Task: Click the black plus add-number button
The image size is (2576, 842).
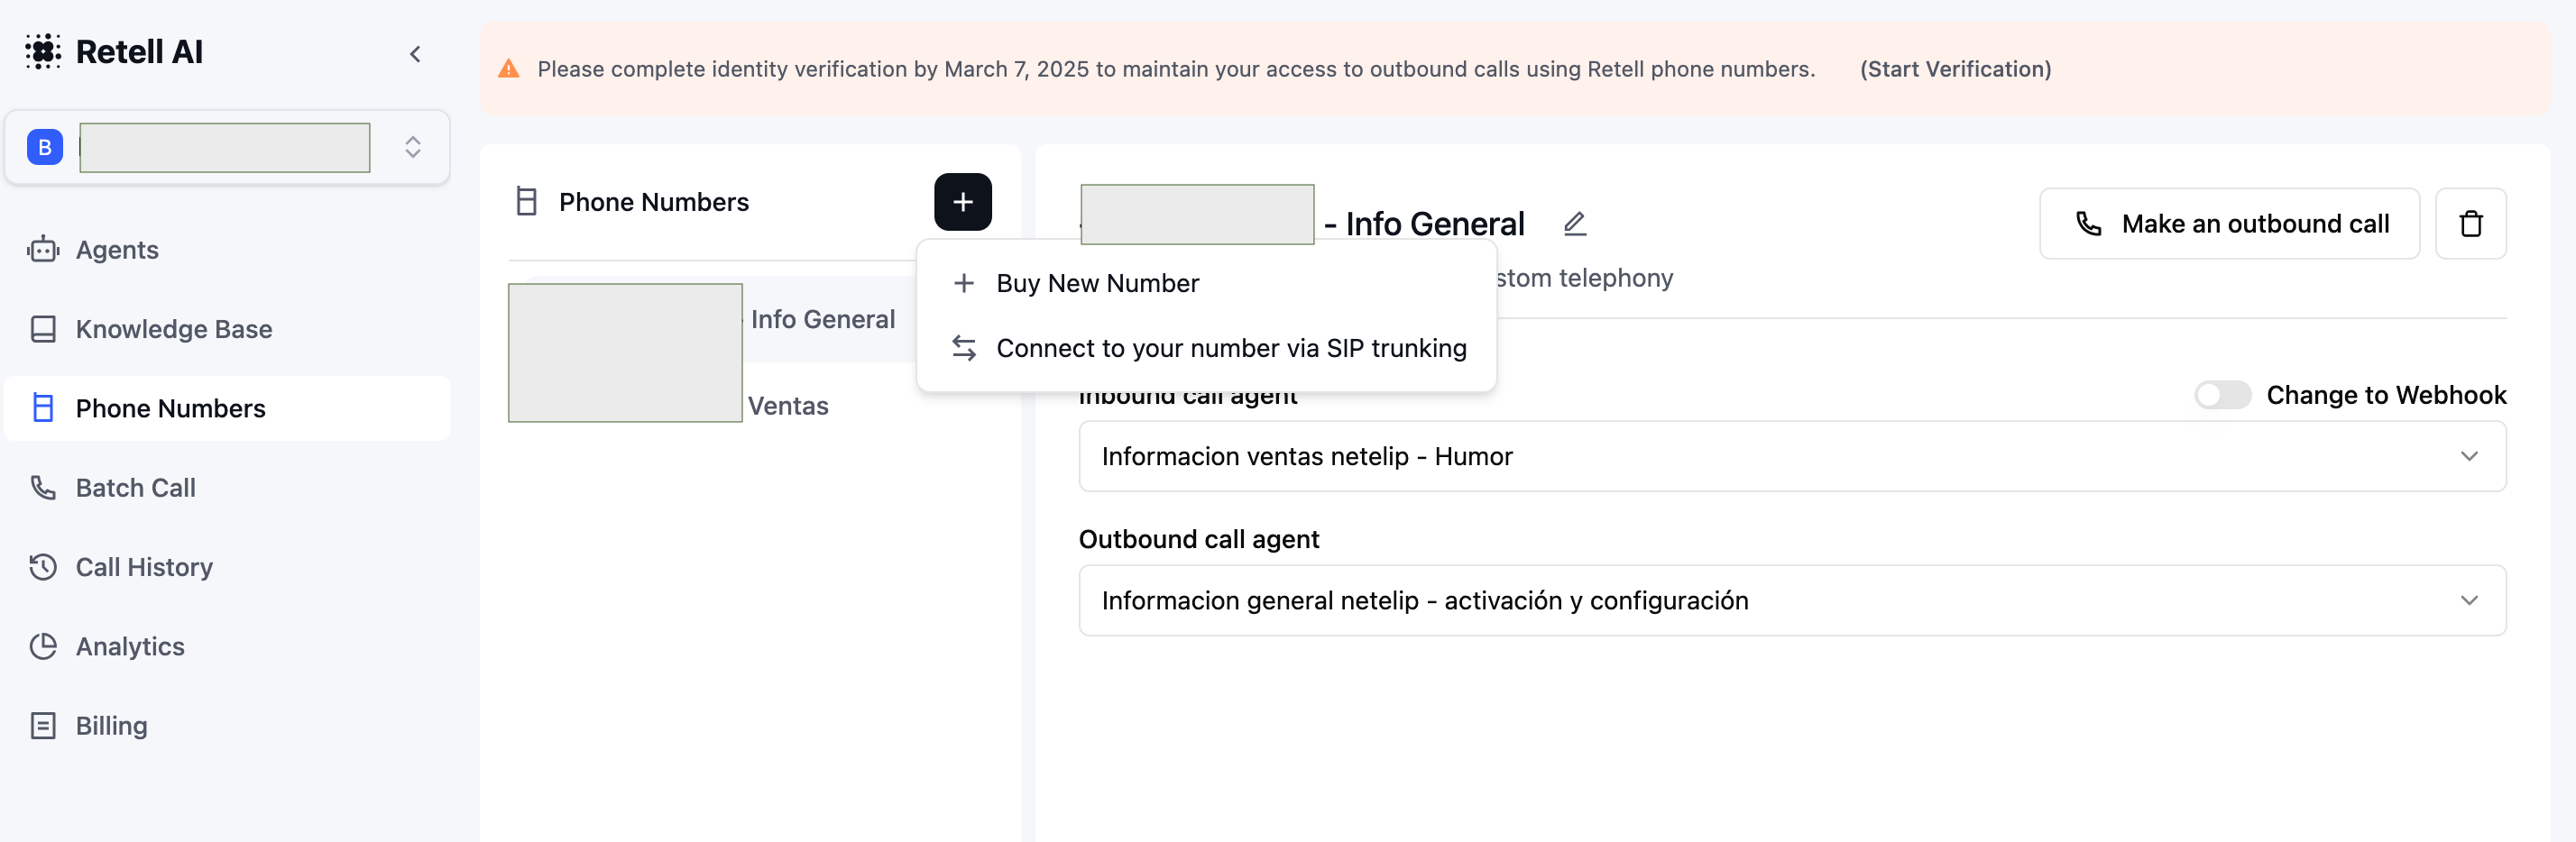Action: click(962, 202)
